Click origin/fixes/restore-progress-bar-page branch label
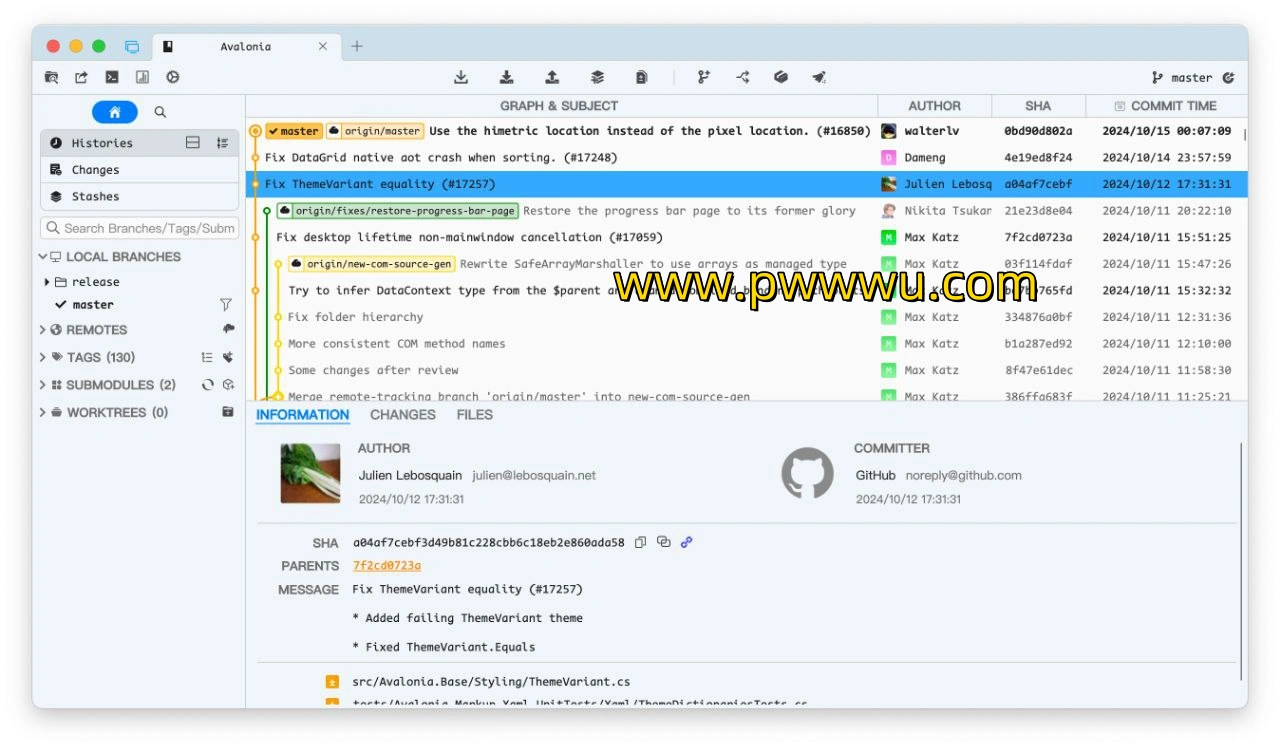1280x748 pixels. pyautogui.click(x=397, y=211)
